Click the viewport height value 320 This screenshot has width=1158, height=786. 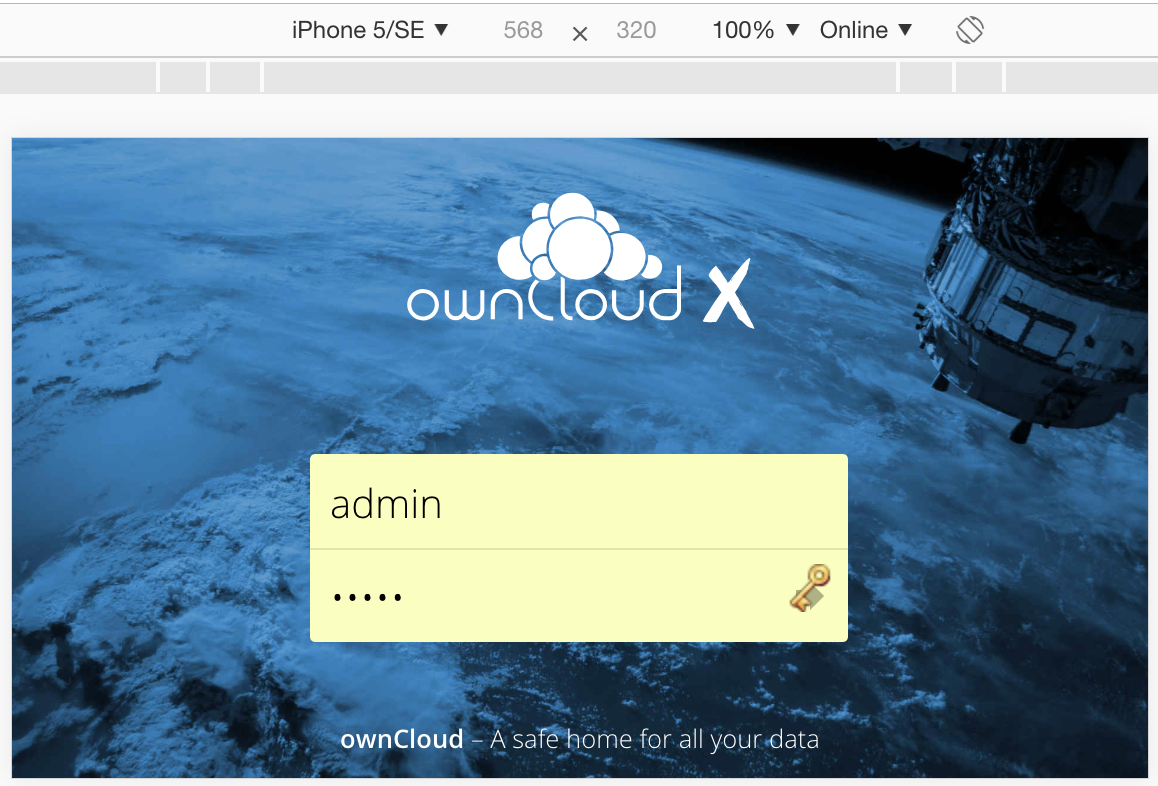coord(636,30)
